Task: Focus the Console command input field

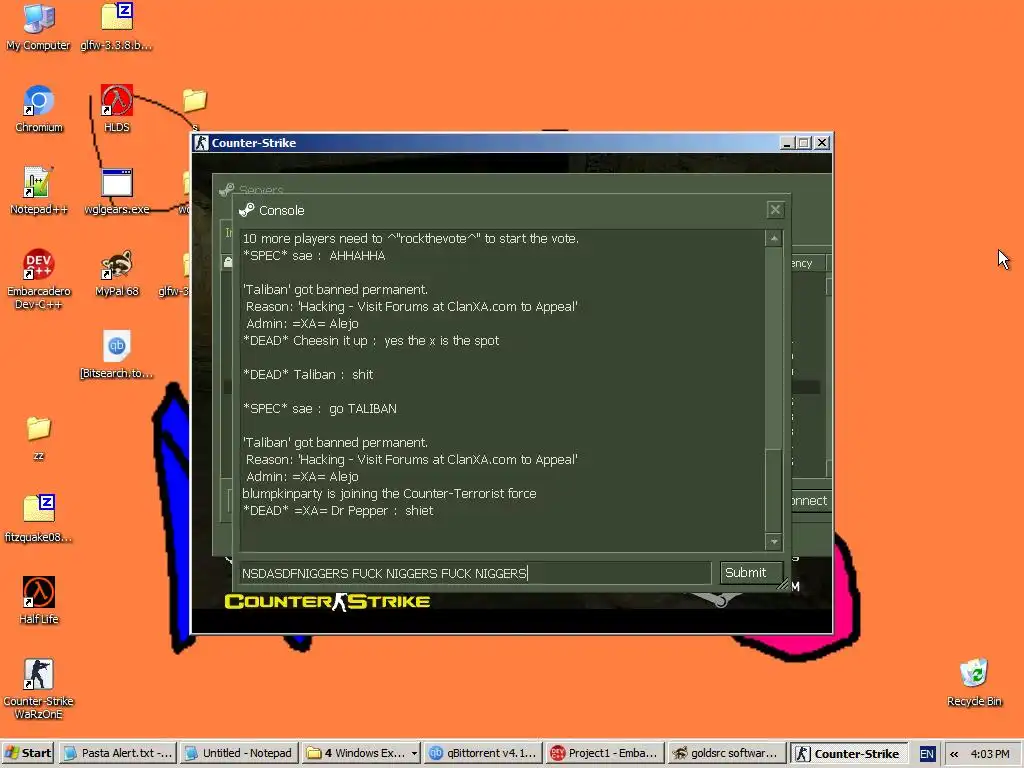Action: (475, 573)
